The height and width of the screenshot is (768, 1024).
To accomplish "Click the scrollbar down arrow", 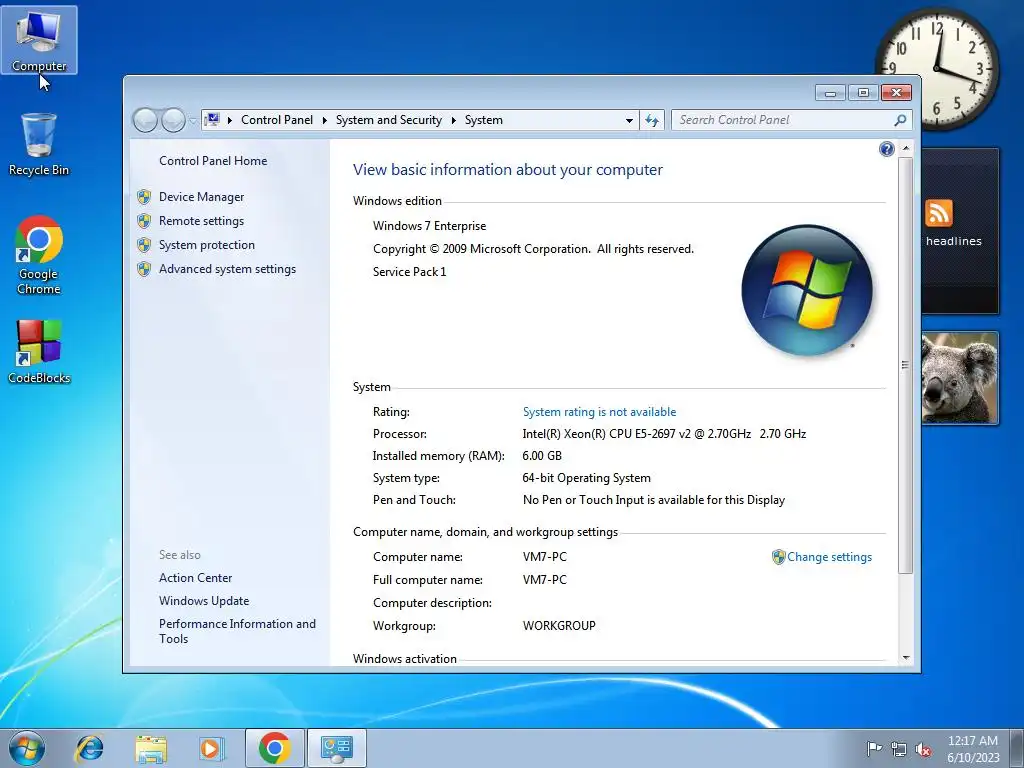I will [906, 658].
